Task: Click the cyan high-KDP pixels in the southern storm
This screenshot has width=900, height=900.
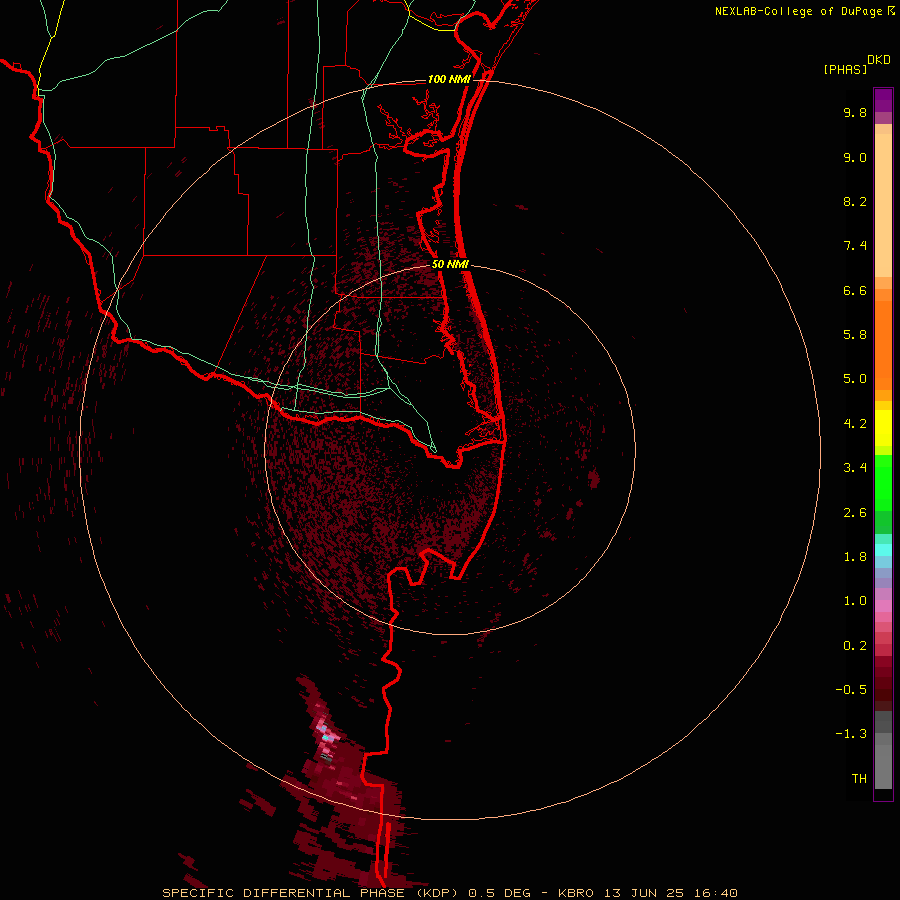Action: [327, 738]
